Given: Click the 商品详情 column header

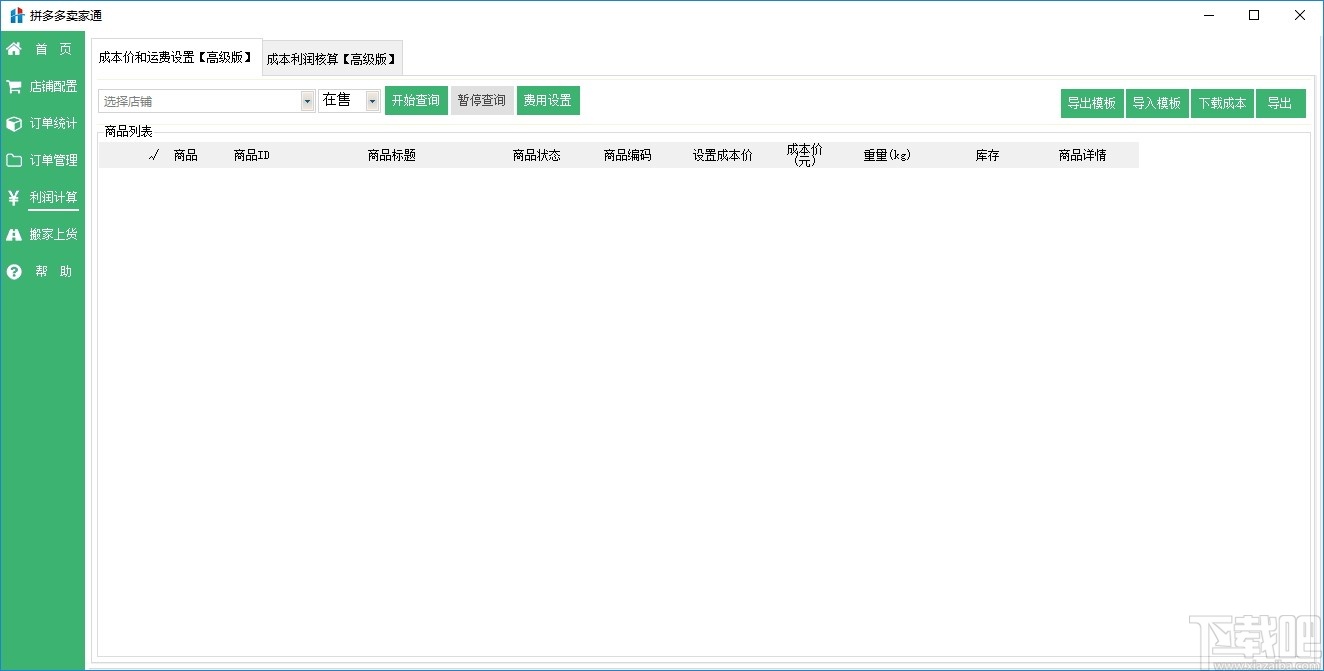Looking at the screenshot, I should (1083, 155).
